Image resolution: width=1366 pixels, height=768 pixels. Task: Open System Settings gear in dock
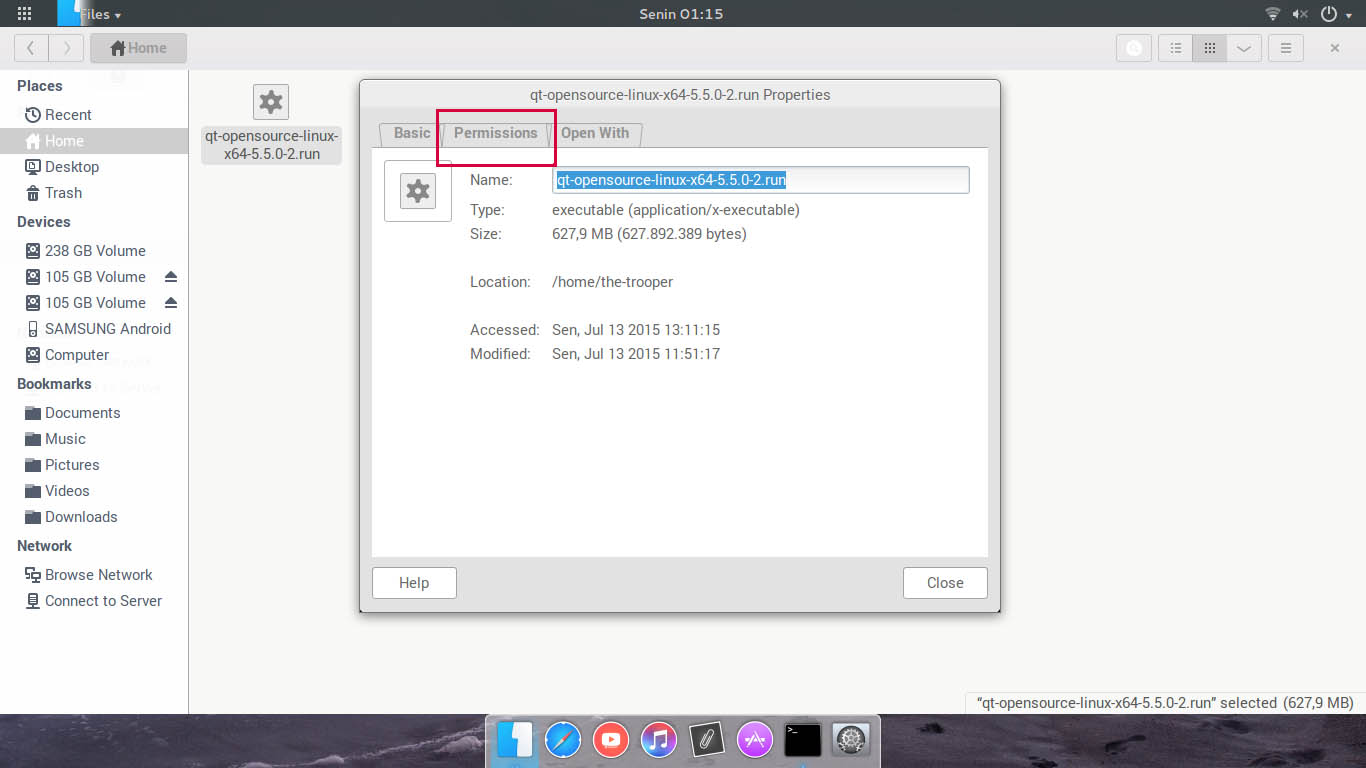851,740
